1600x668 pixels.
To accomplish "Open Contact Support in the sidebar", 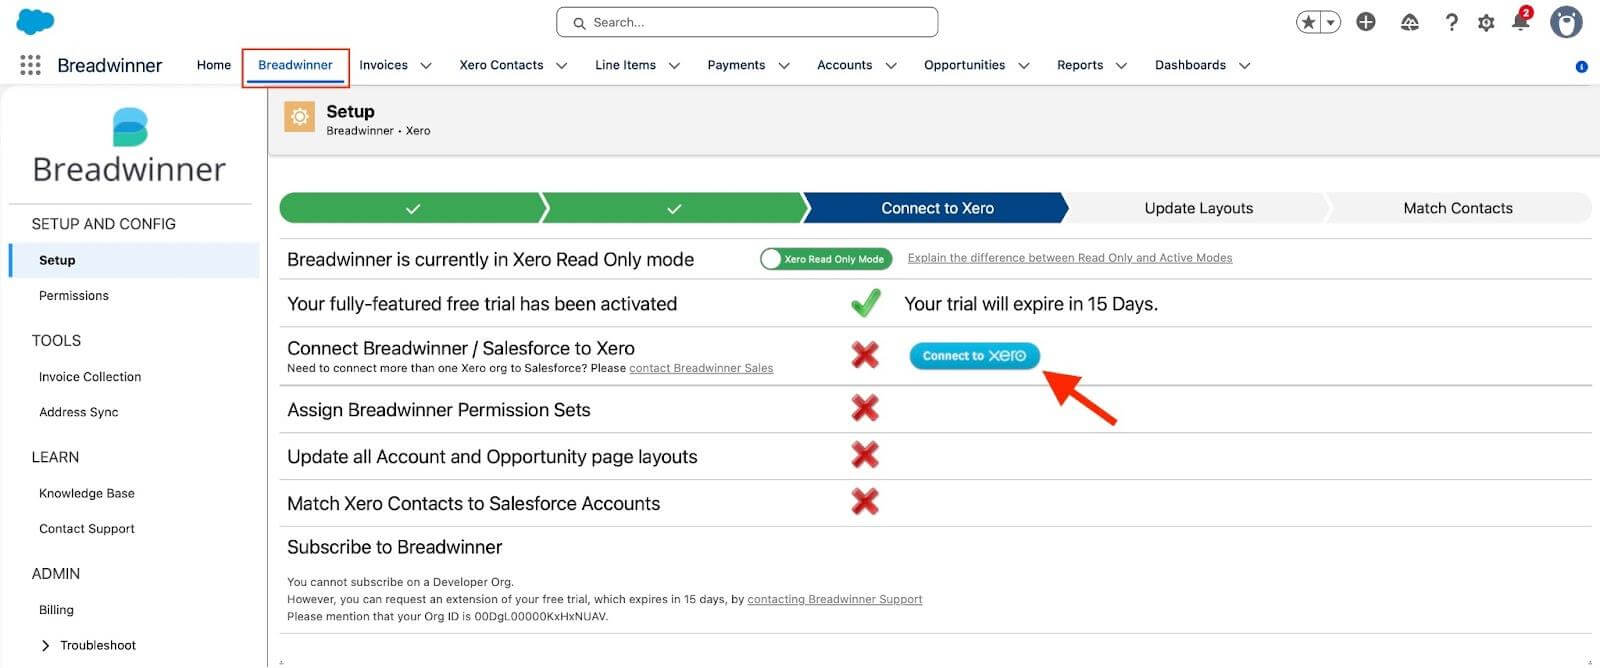I will click(x=87, y=529).
